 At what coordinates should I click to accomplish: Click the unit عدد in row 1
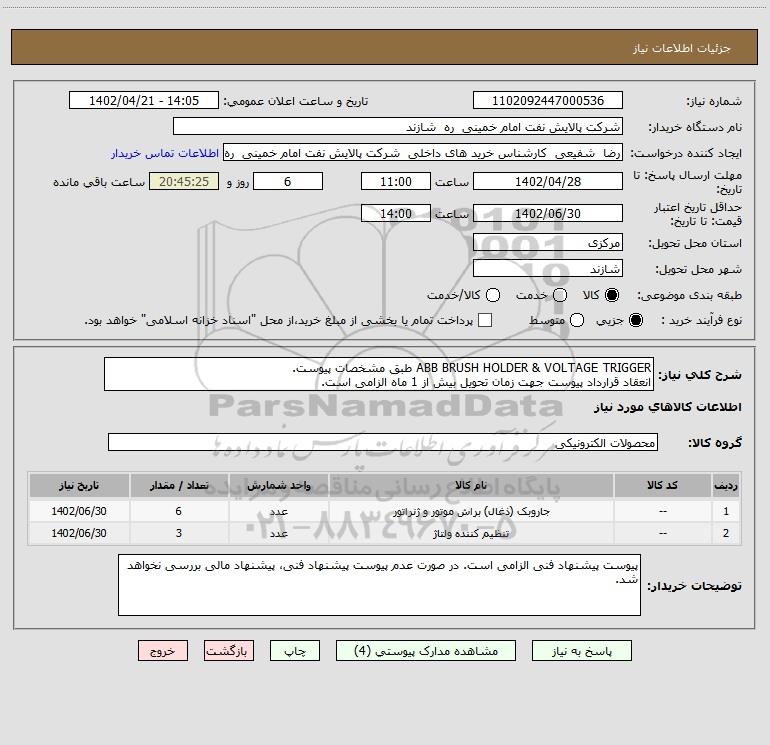click(x=278, y=511)
